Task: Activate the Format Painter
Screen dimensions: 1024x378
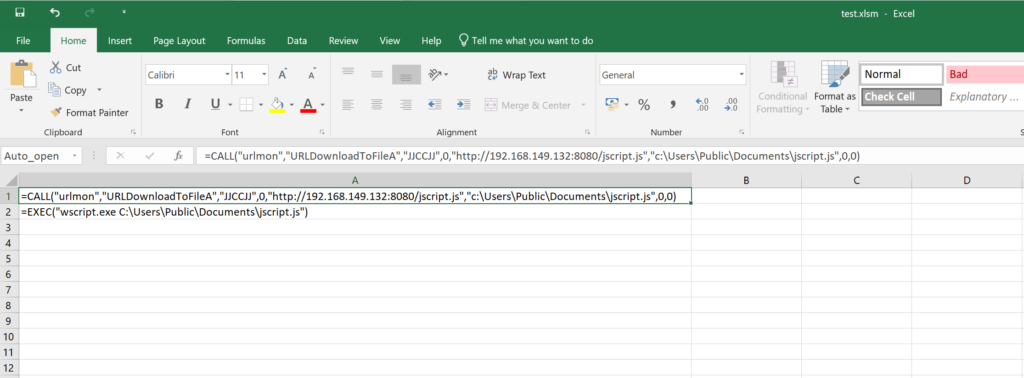Action: (89, 112)
